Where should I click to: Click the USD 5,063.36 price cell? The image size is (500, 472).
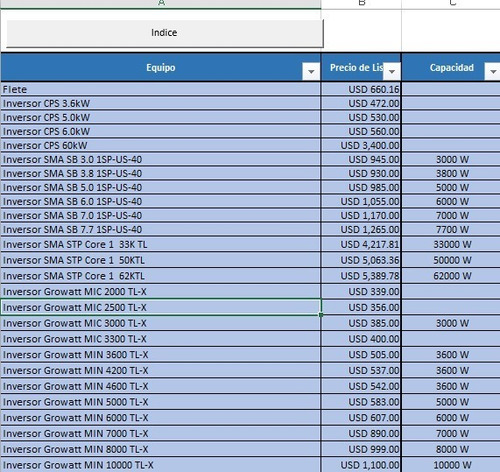(x=361, y=260)
